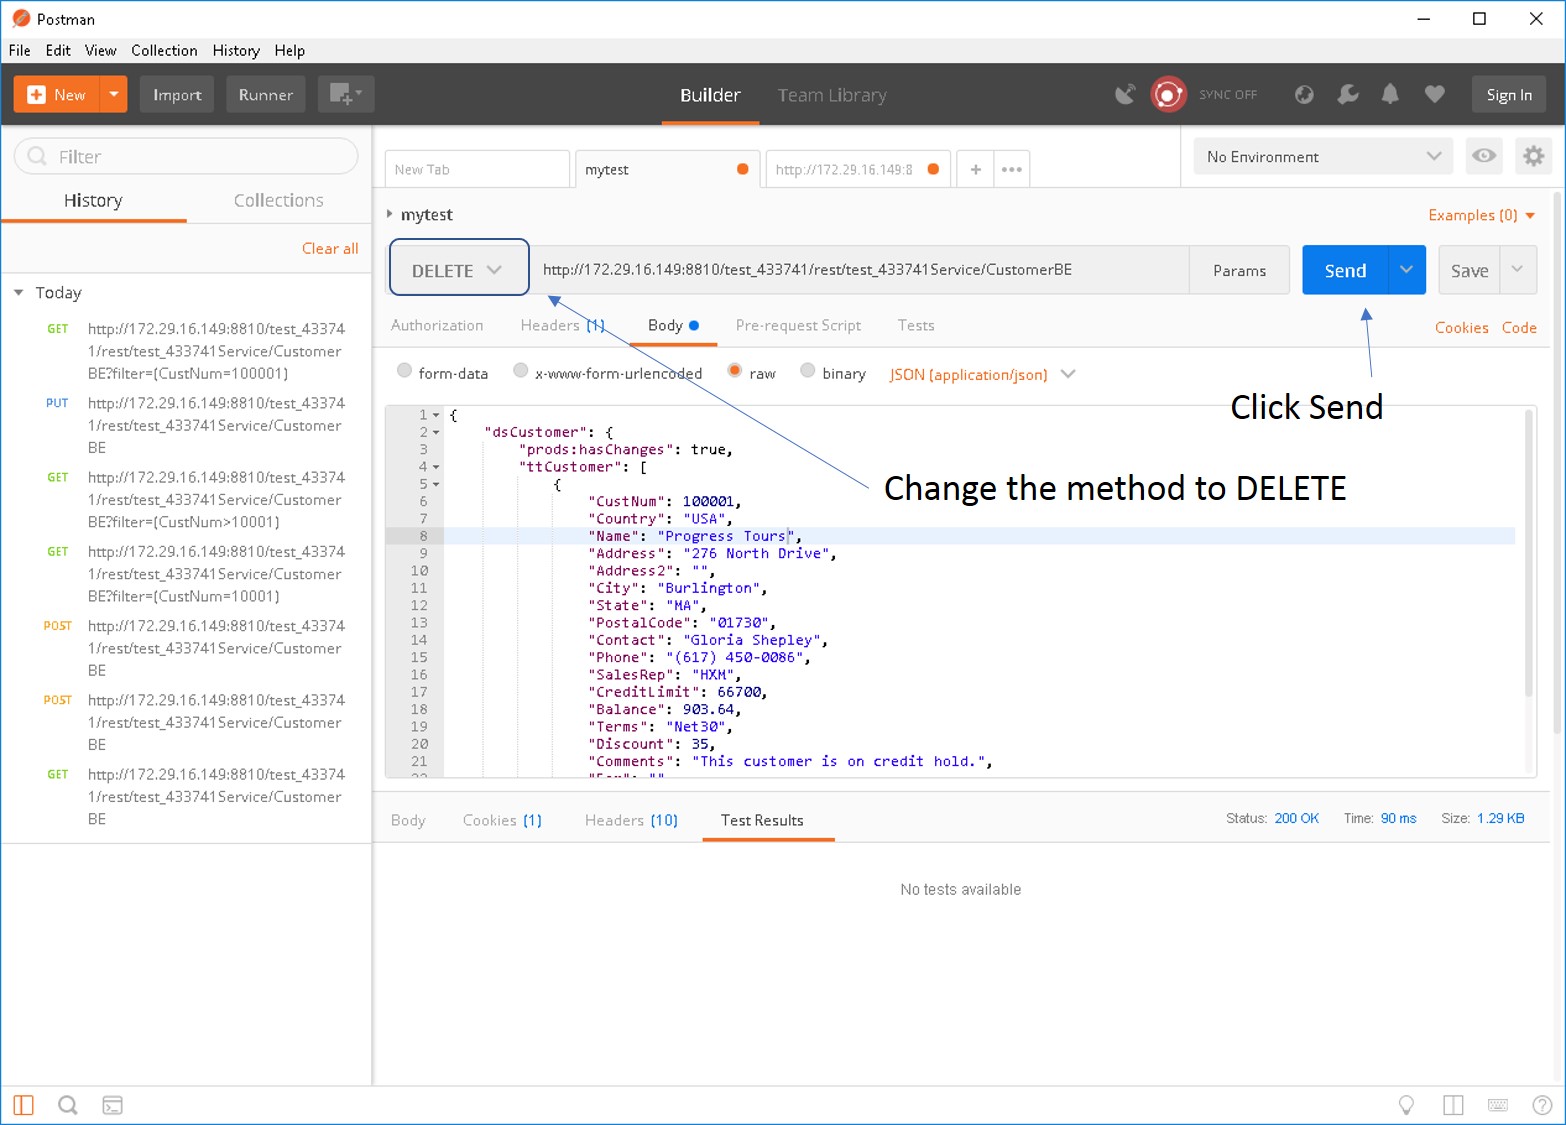The image size is (1566, 1125).
Task: Click the Import button
Action: (177, 94)
